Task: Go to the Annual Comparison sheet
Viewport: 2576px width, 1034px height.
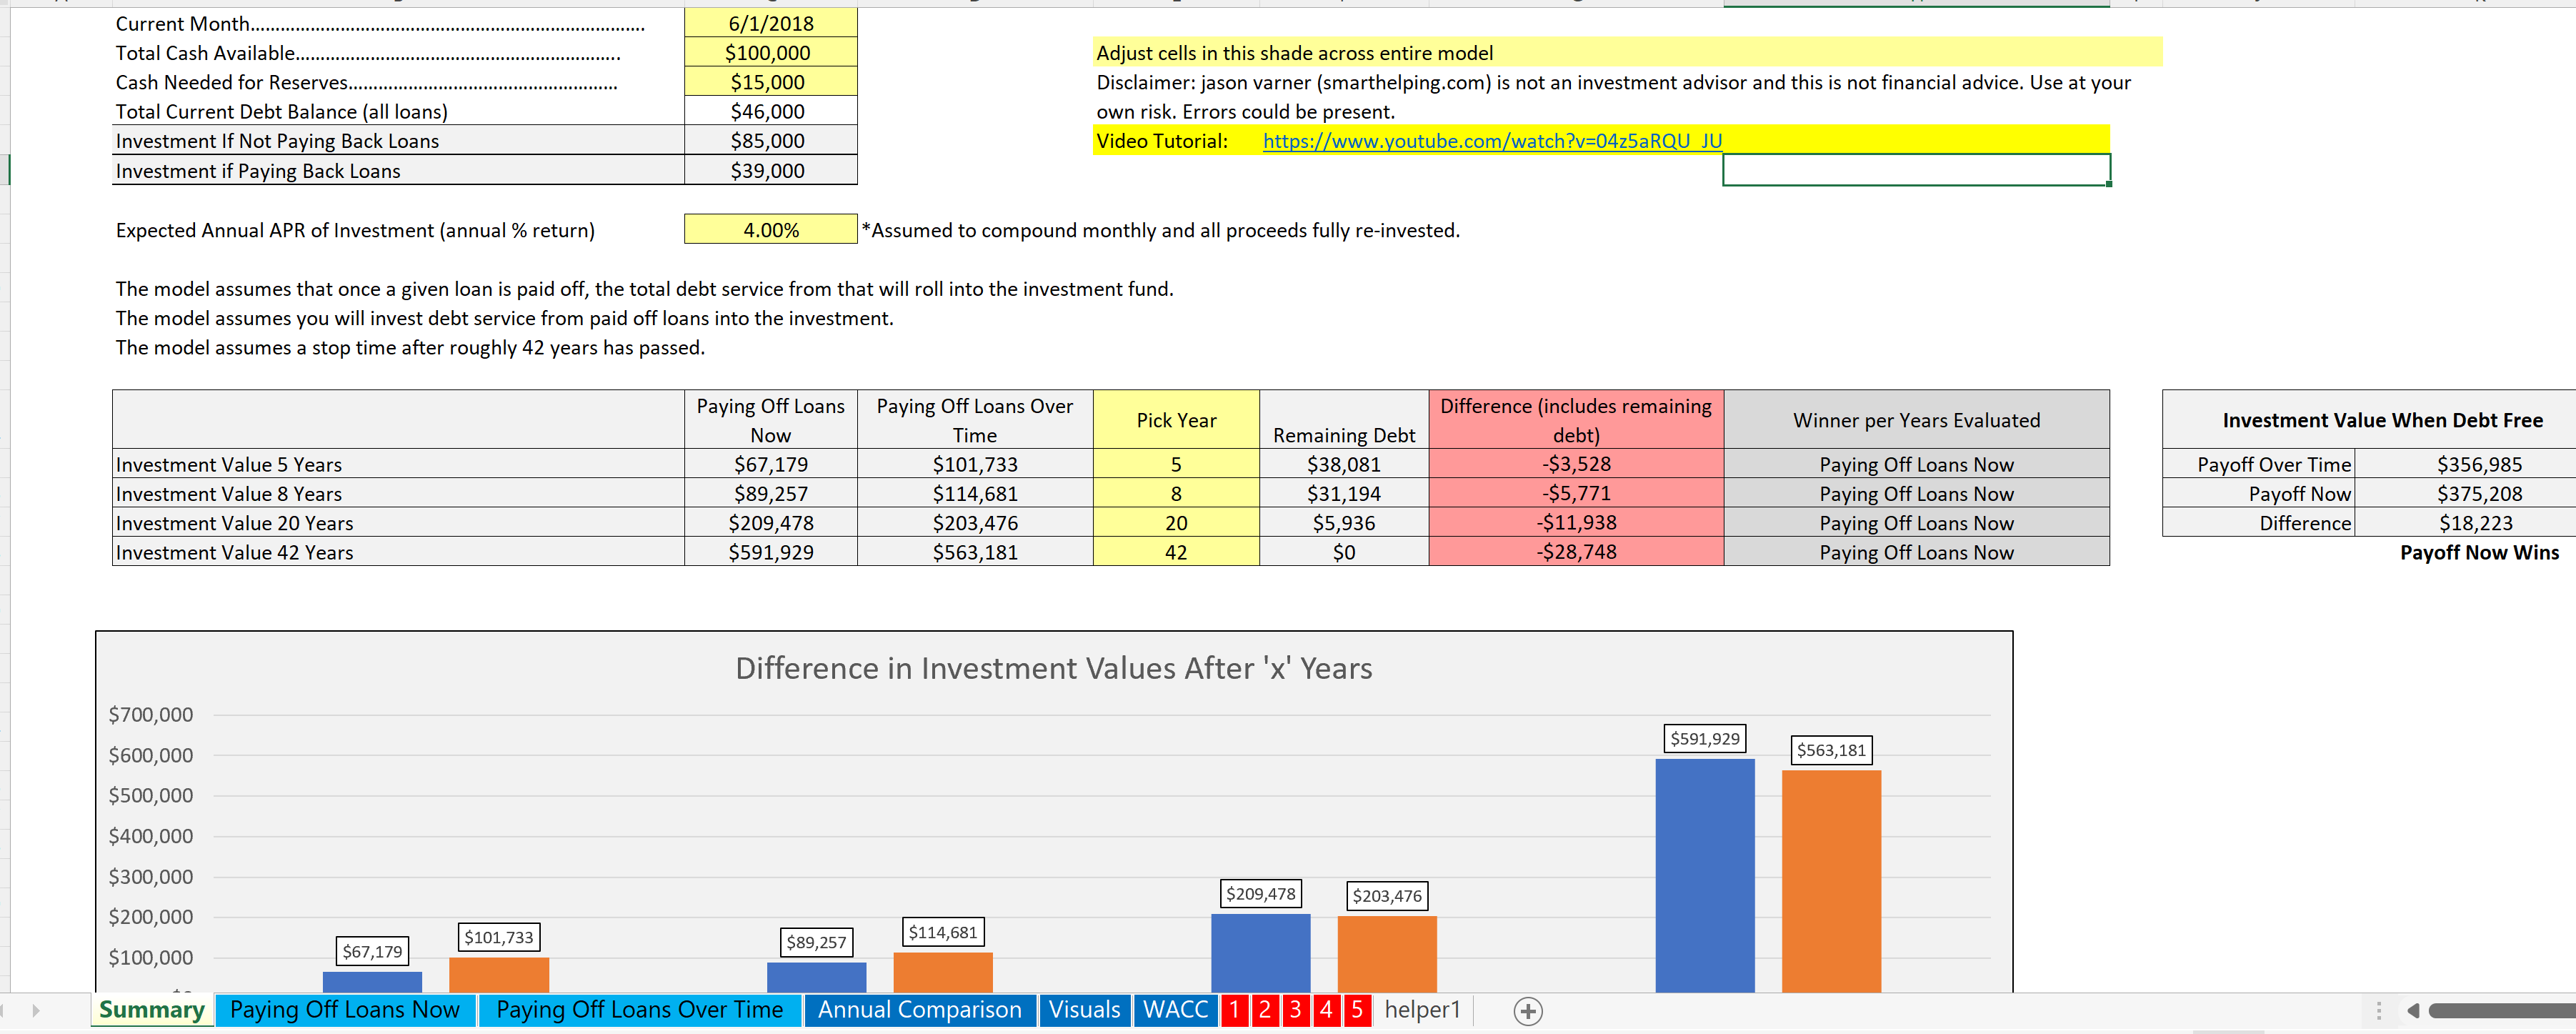Action: [920, 1010]
